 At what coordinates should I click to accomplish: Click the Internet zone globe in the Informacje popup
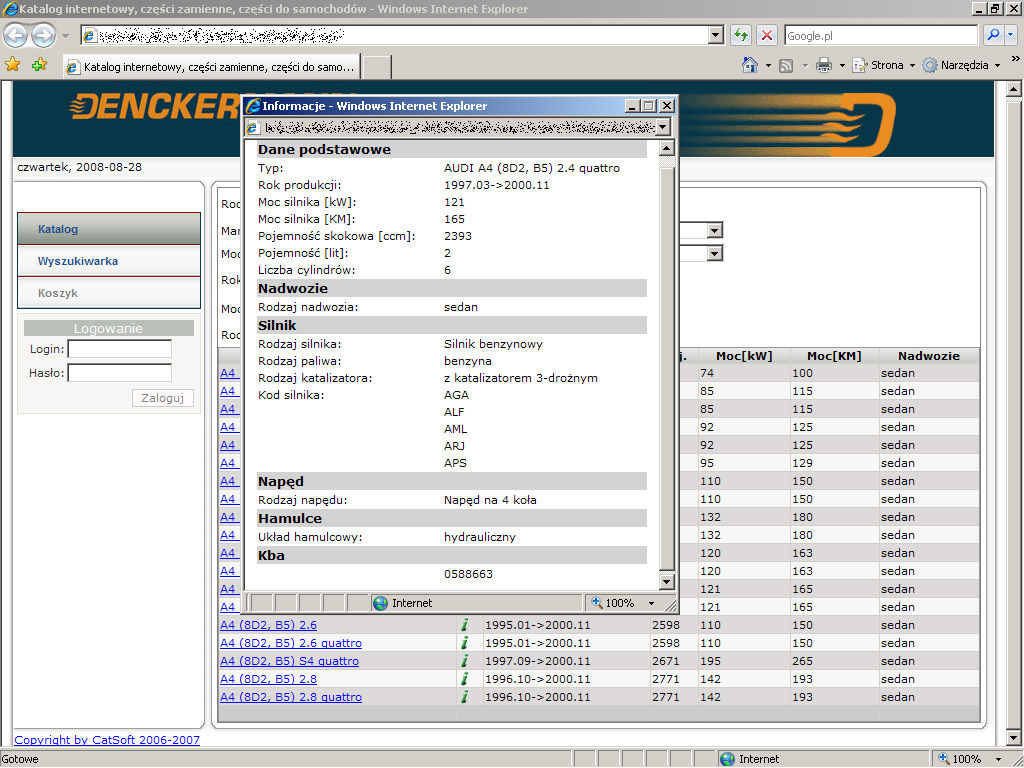pos(380,603)
